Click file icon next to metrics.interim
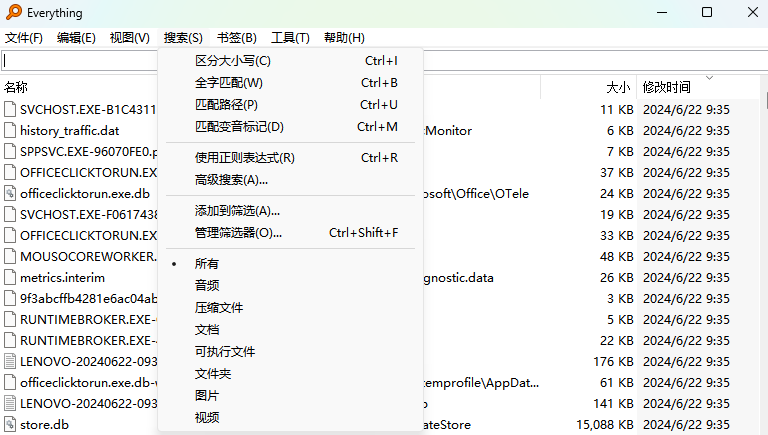Viewport: 768px width, 435px height. click(x=10, y=277)
